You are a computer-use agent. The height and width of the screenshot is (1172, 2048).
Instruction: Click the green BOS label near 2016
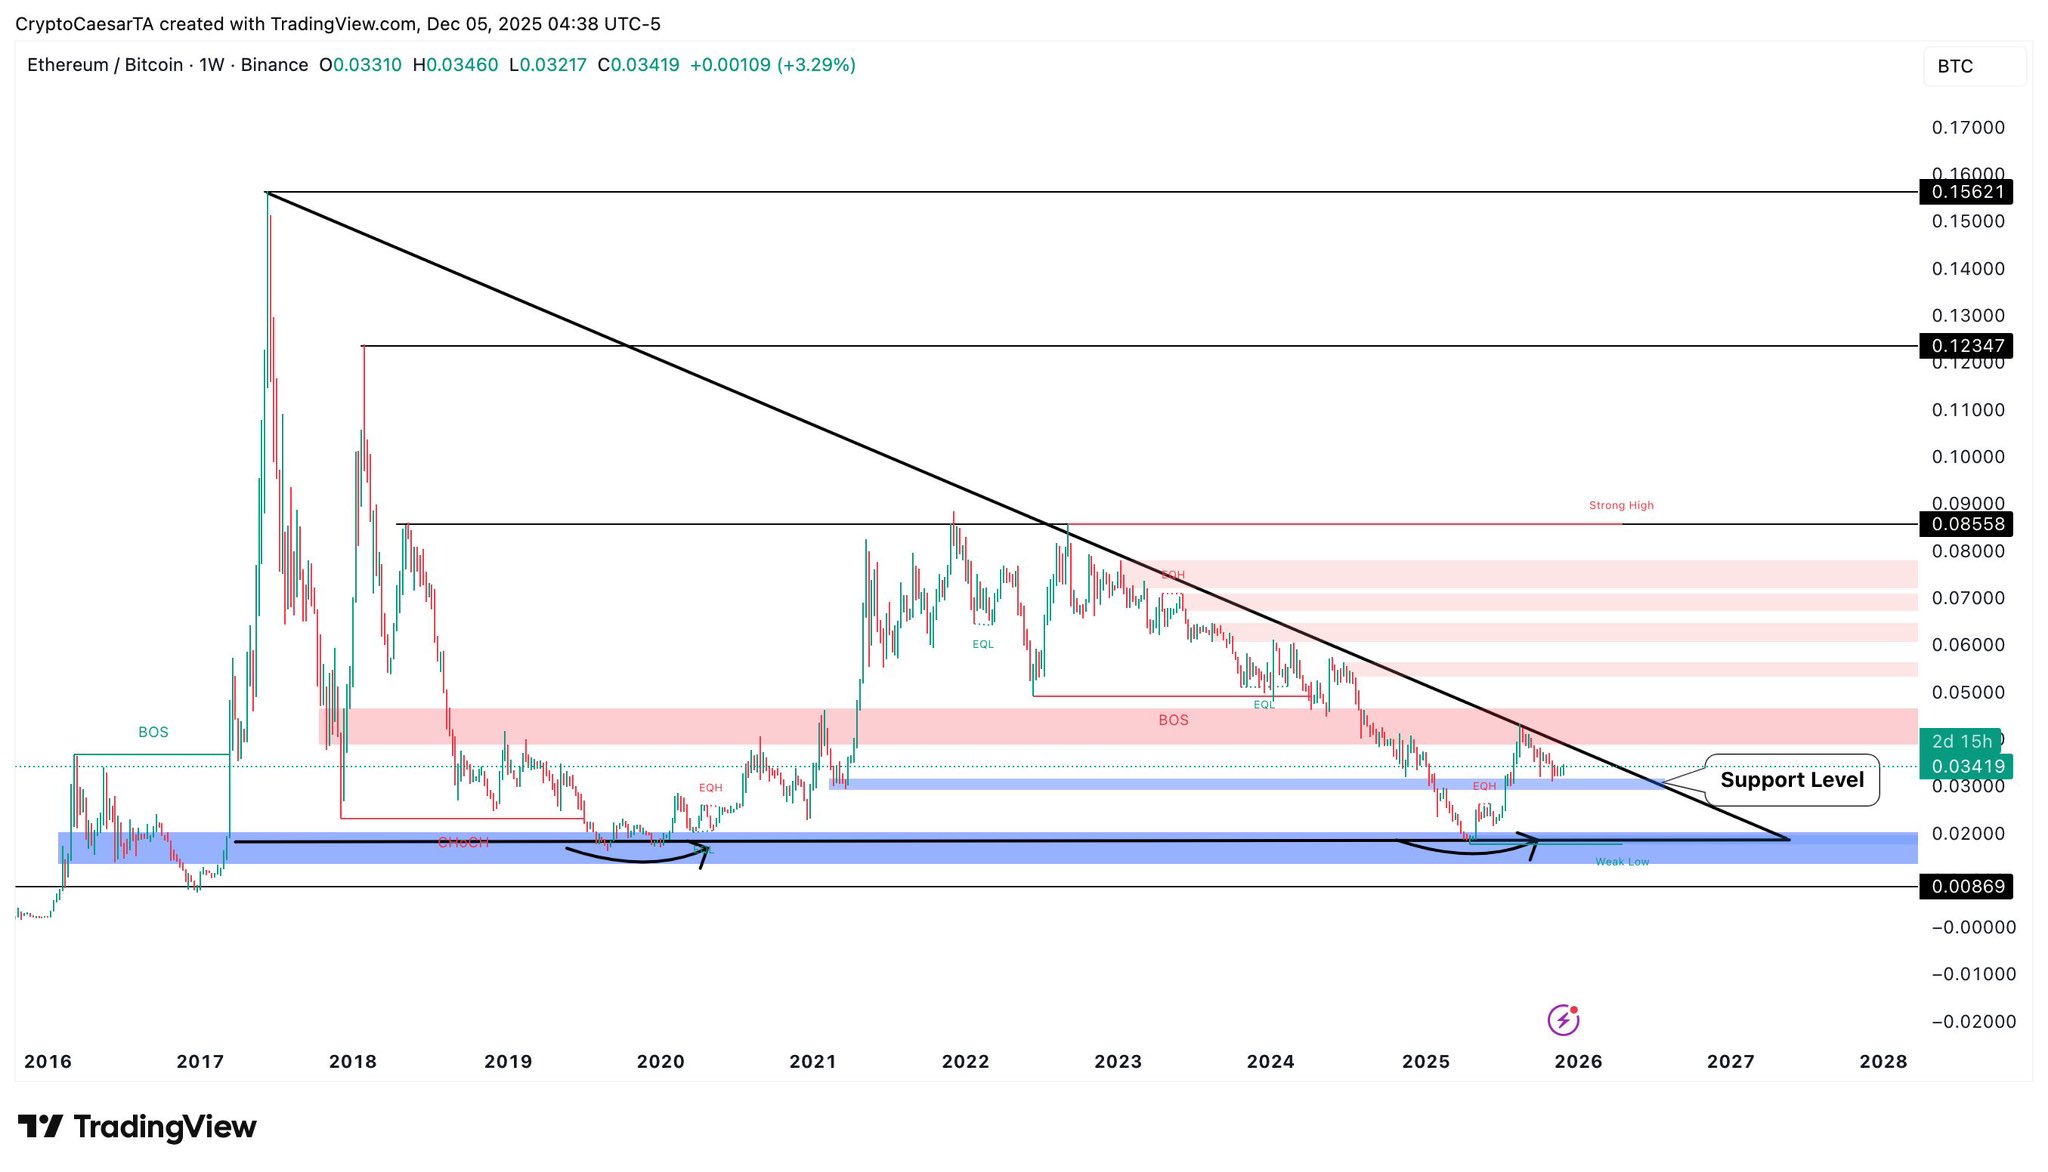pyautogui.click(x=153, y=733)
